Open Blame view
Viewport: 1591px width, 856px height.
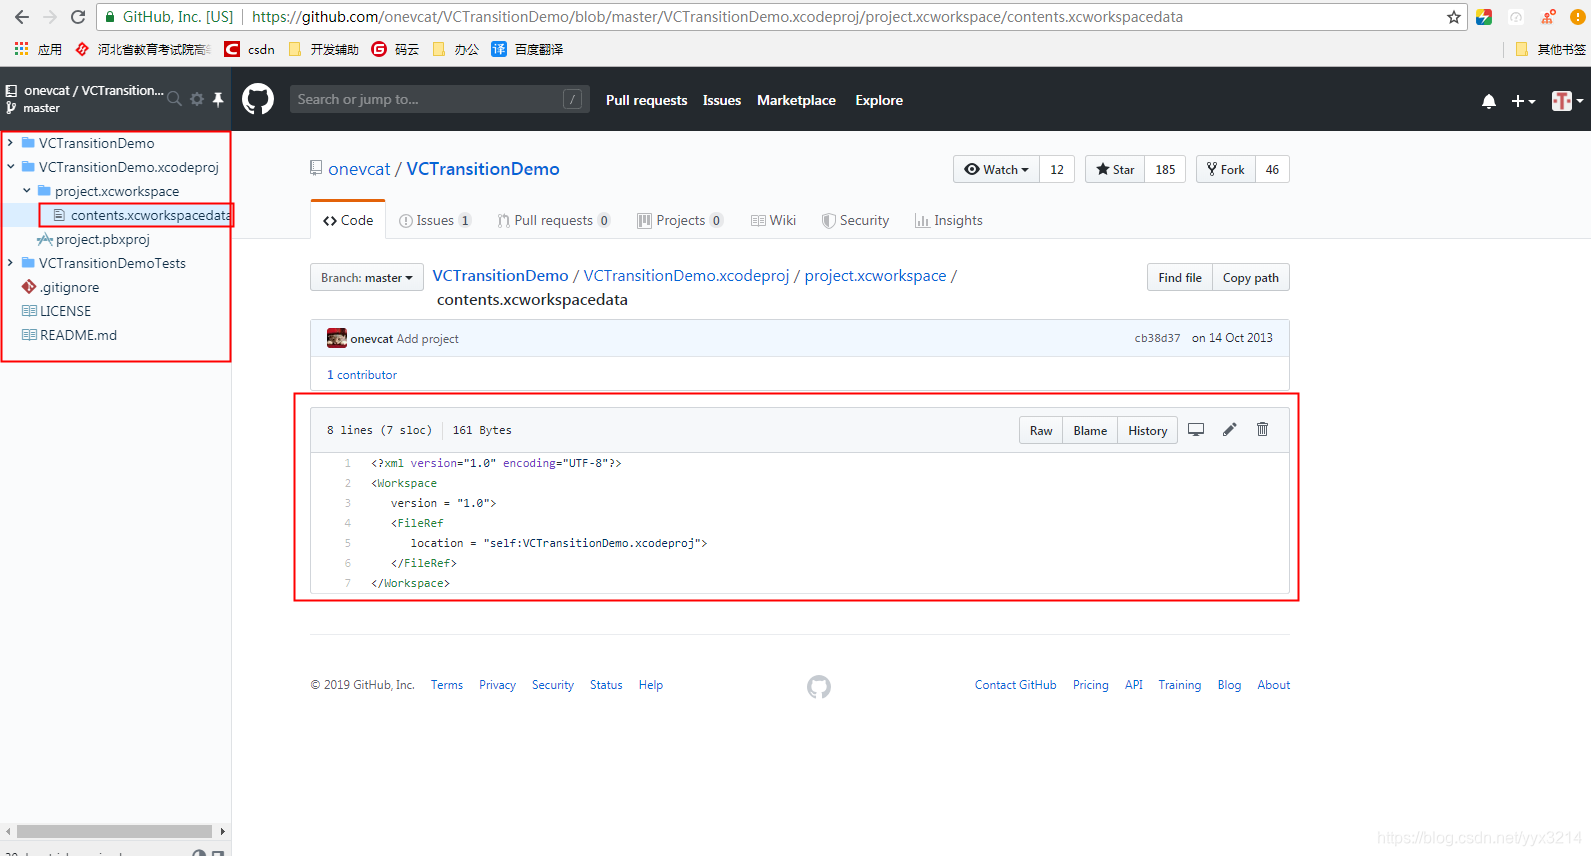point(1090,430)
